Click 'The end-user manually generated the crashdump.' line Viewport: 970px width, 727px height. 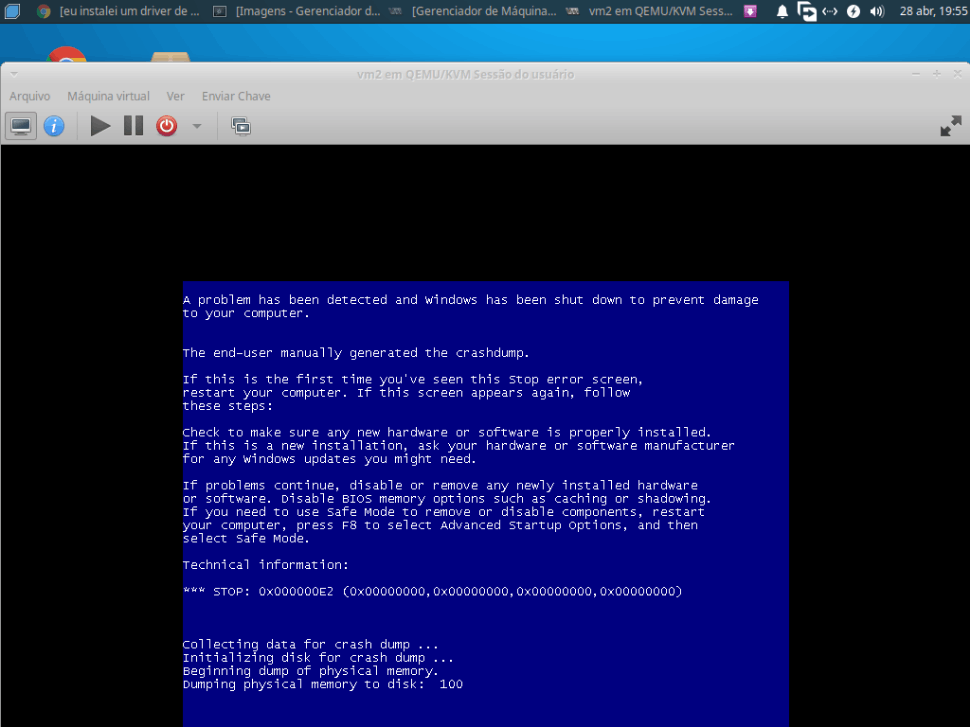click(x=356, y=353)
